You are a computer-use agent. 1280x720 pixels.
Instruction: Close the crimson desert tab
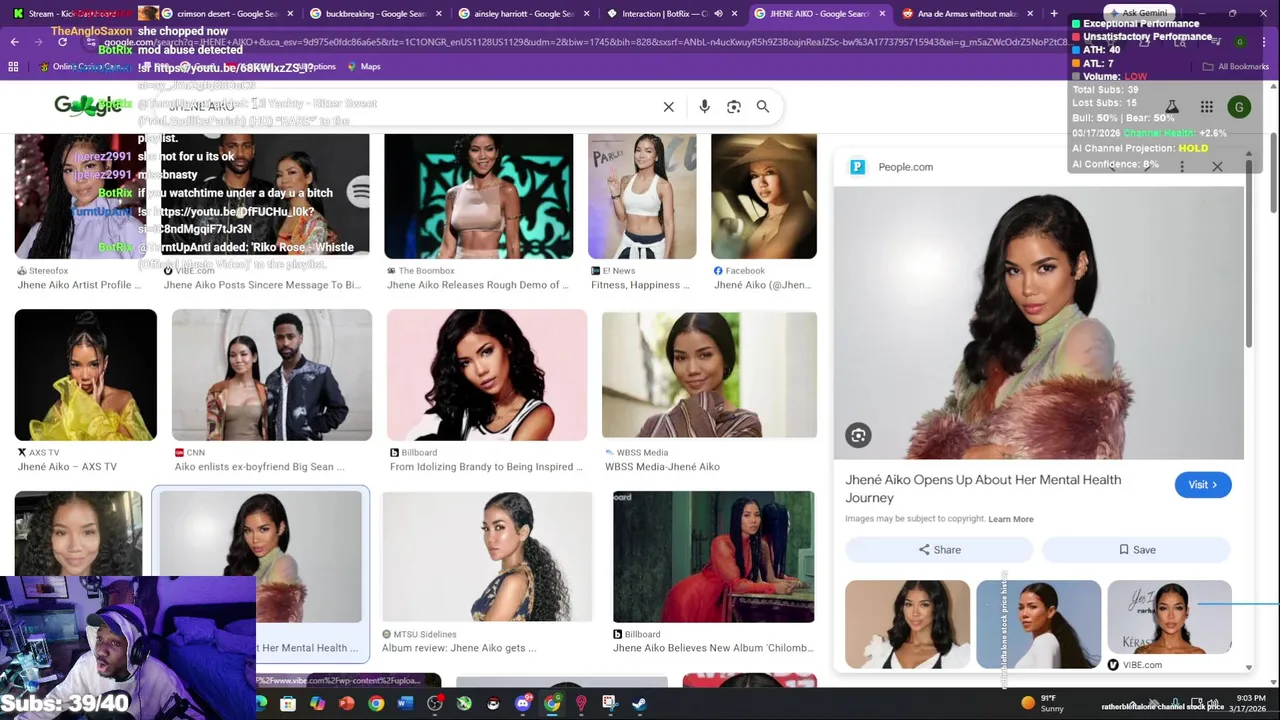tap(288, 13)
